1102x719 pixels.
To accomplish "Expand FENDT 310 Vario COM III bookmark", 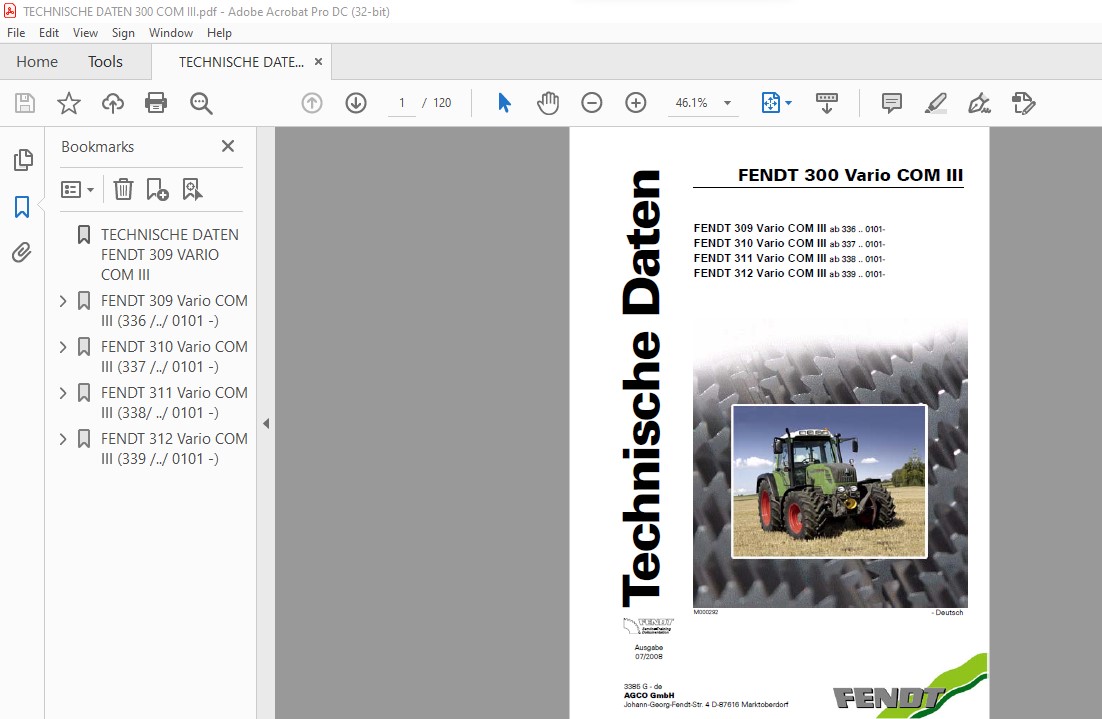I will [x=63, y=347].
